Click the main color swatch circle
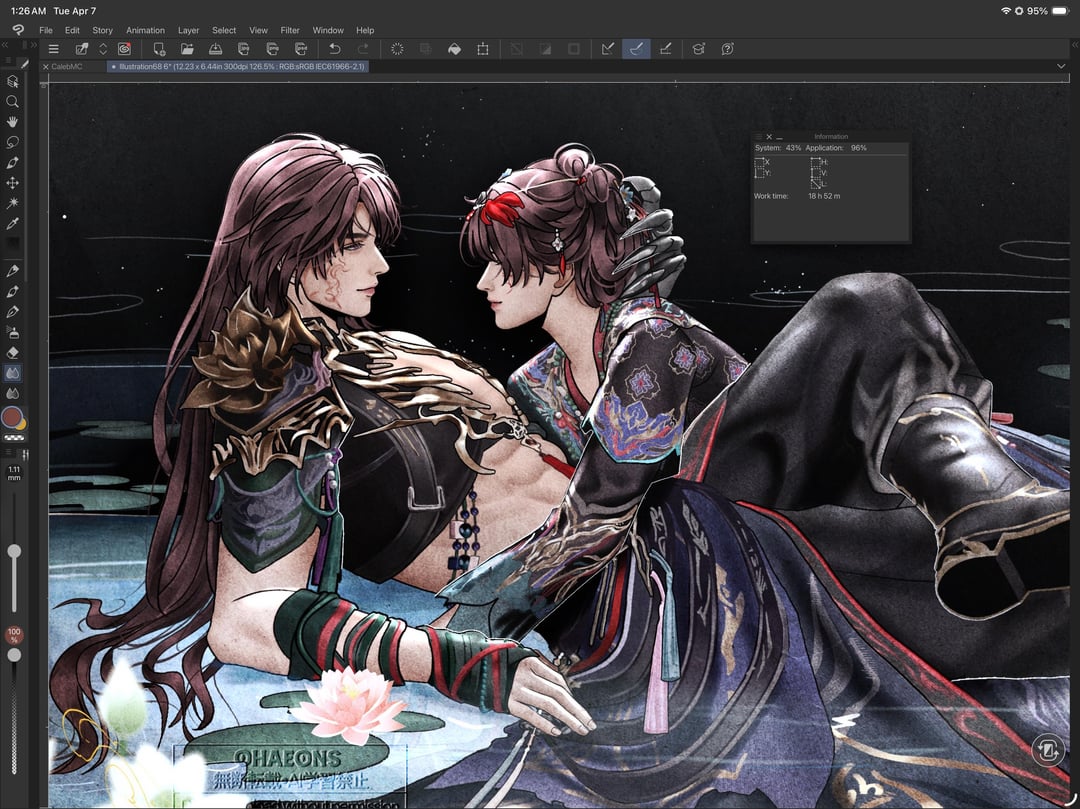The height and width of the screenshot is (809, 1080). [x=11, y=416]
